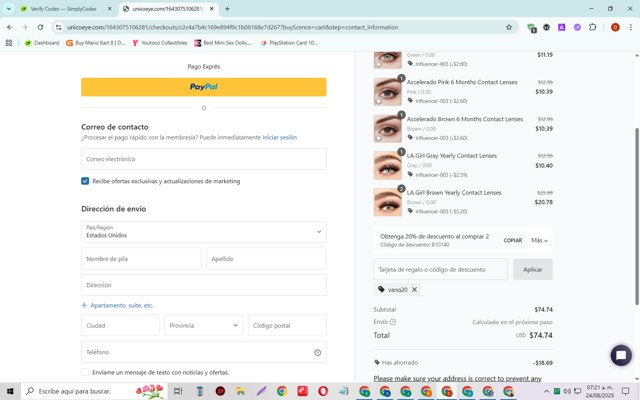Open the País/Región dropdown

pyautogui.click(x=203, y=232)
